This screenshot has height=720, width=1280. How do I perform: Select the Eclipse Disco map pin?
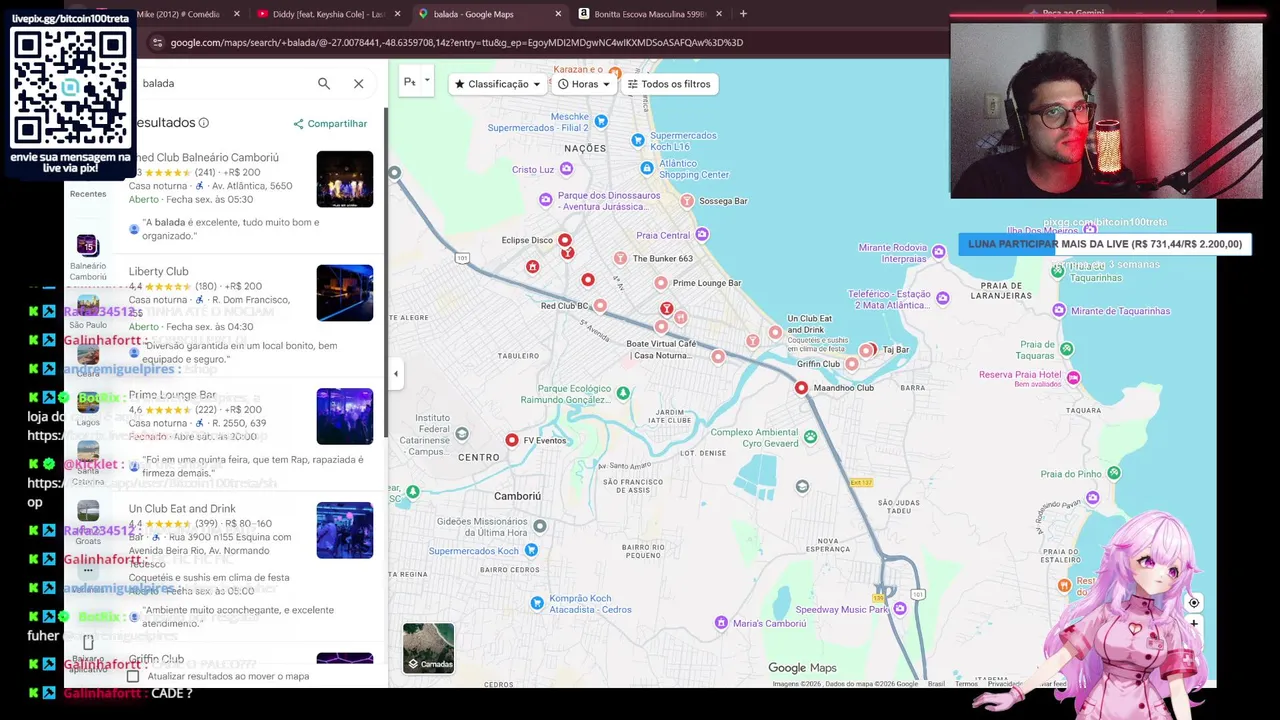tap(565, 240)
